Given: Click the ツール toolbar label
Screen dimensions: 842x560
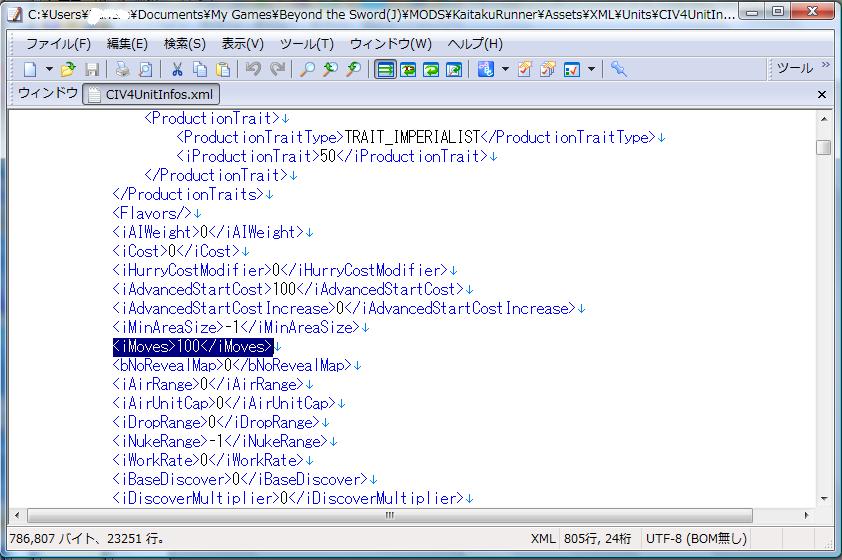Looking at the screenshot, I should tap(795, 68).
